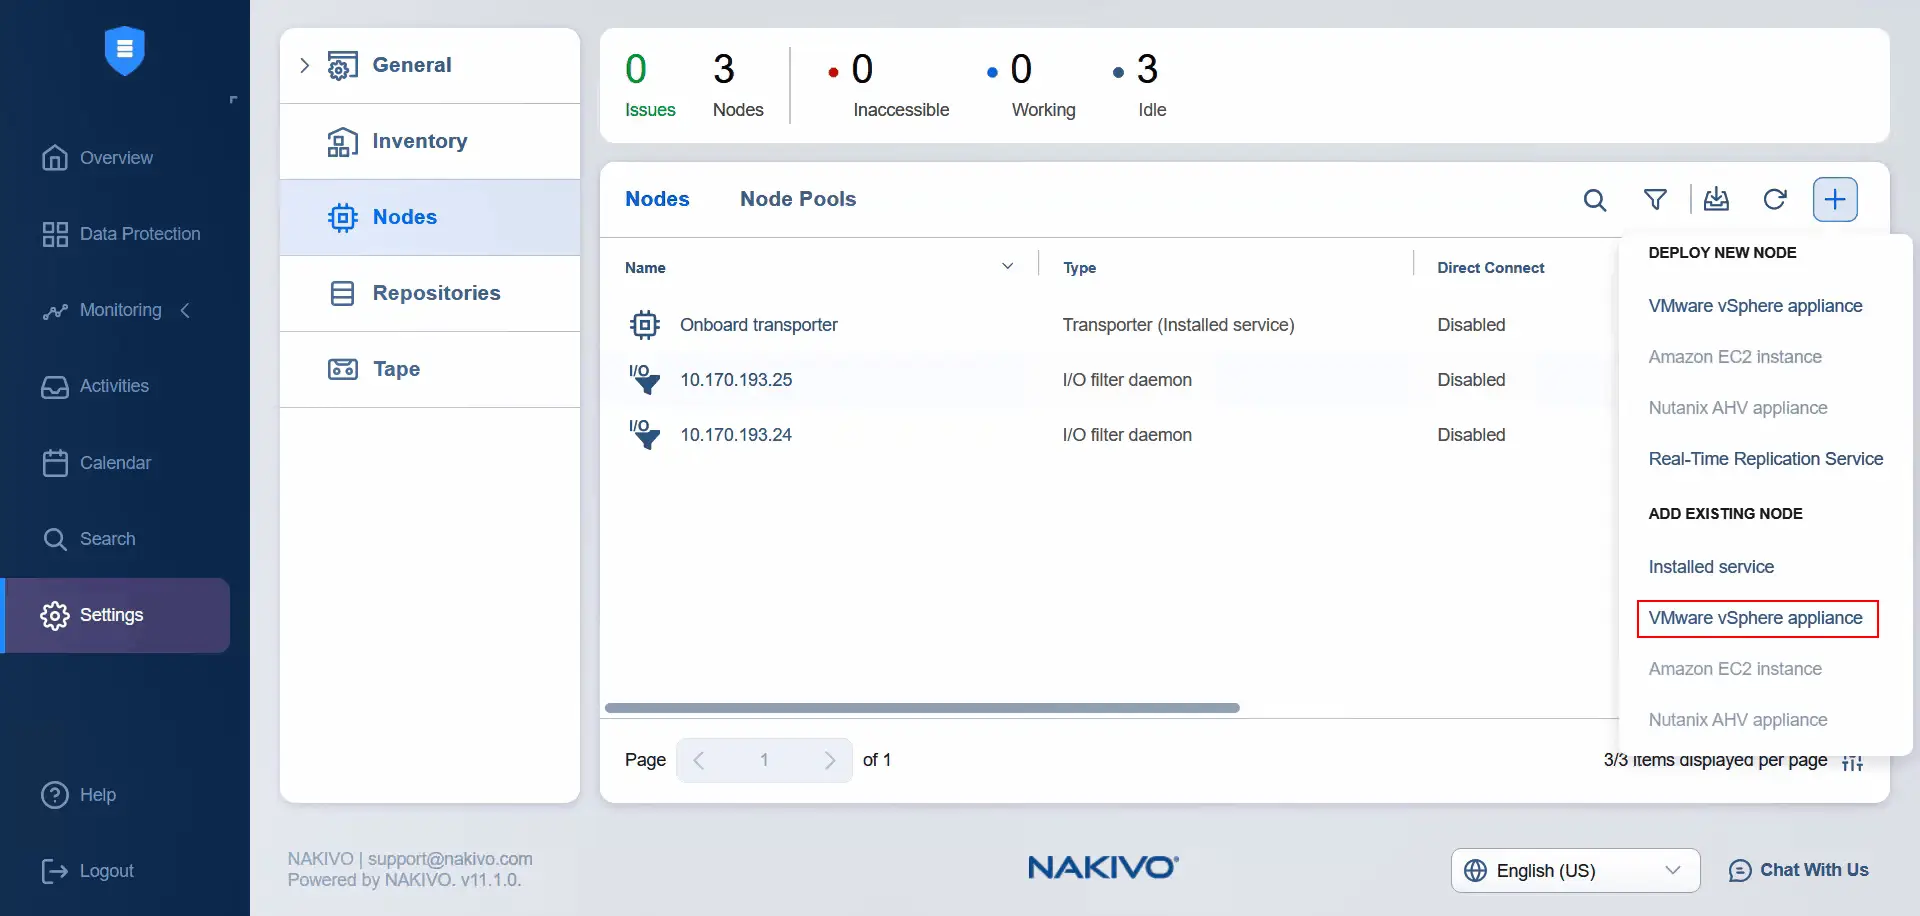Click the NAKIVO shield logo at top left
Screen dimensions: 1920x916
(x=124, y=50)
